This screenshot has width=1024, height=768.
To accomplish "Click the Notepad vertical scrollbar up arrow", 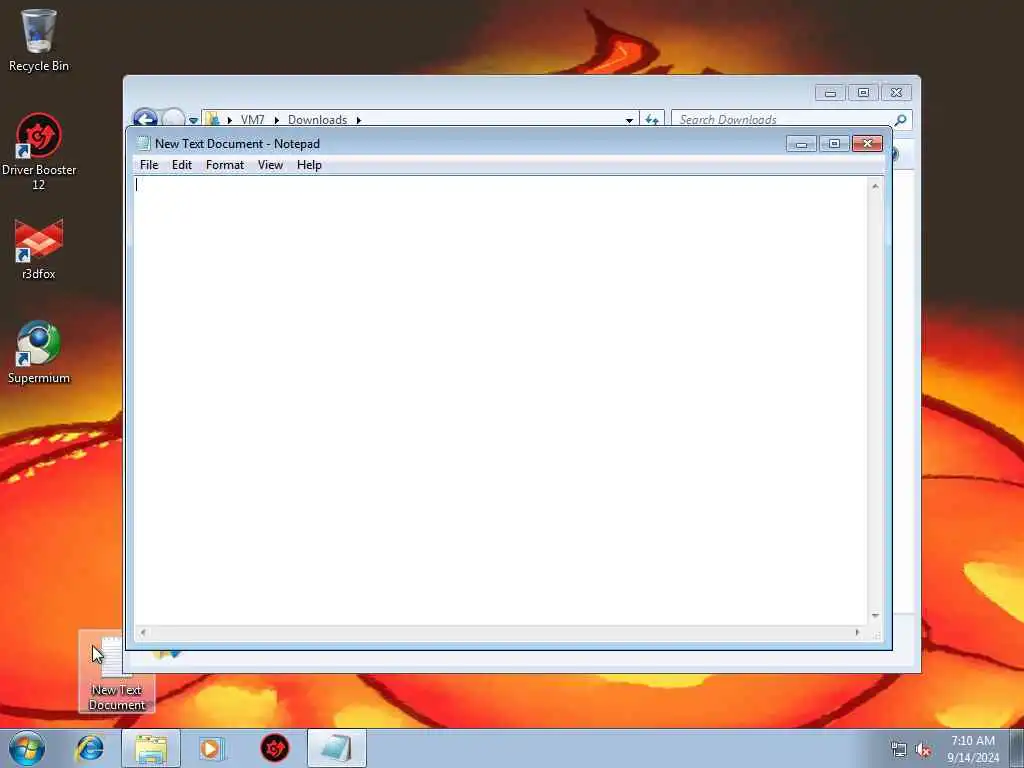I will [875, 186].
